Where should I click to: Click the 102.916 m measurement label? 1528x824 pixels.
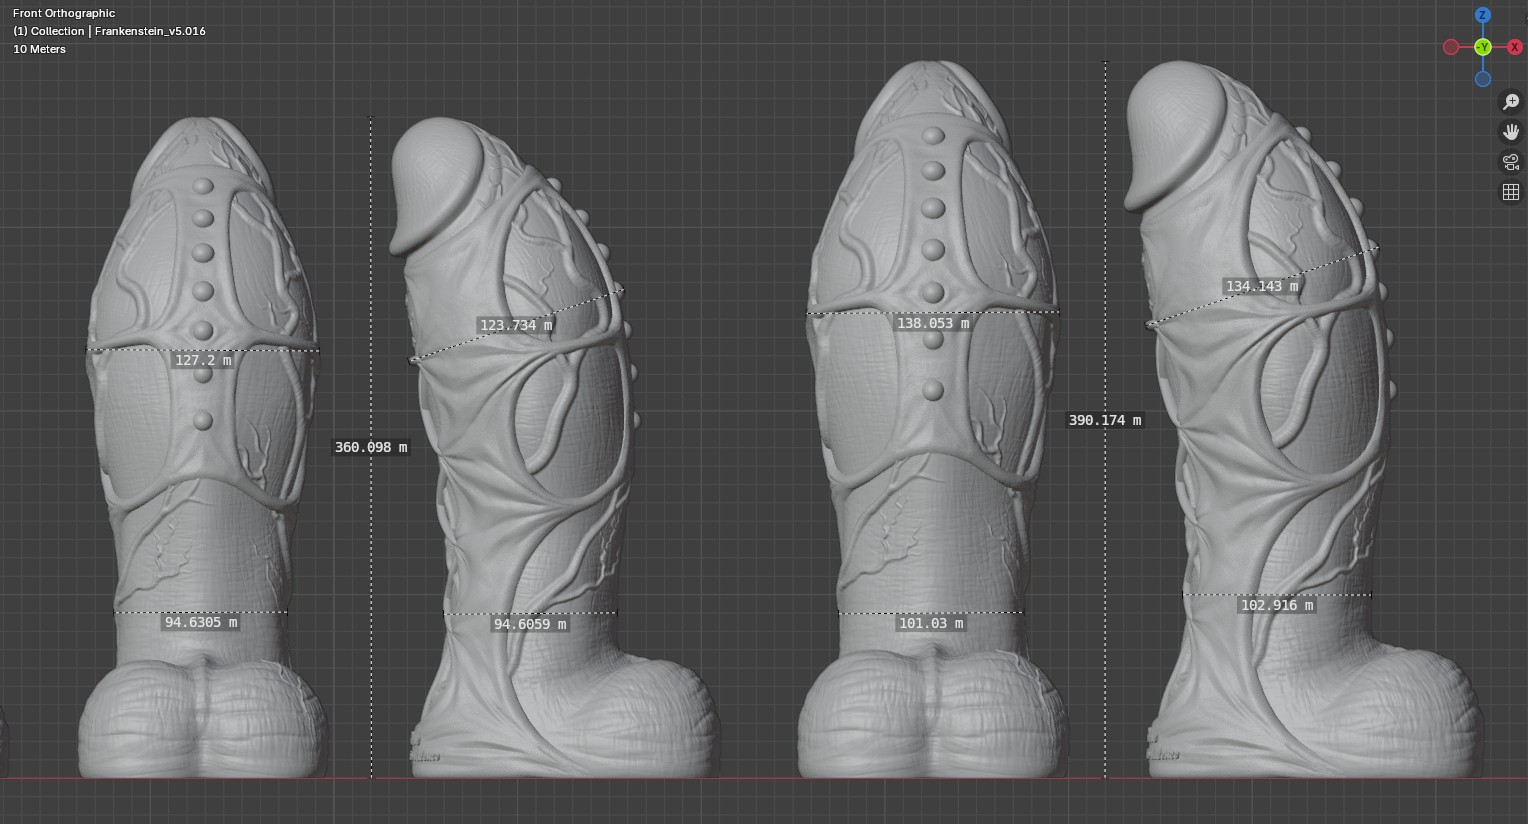[x=1277, y=605]
